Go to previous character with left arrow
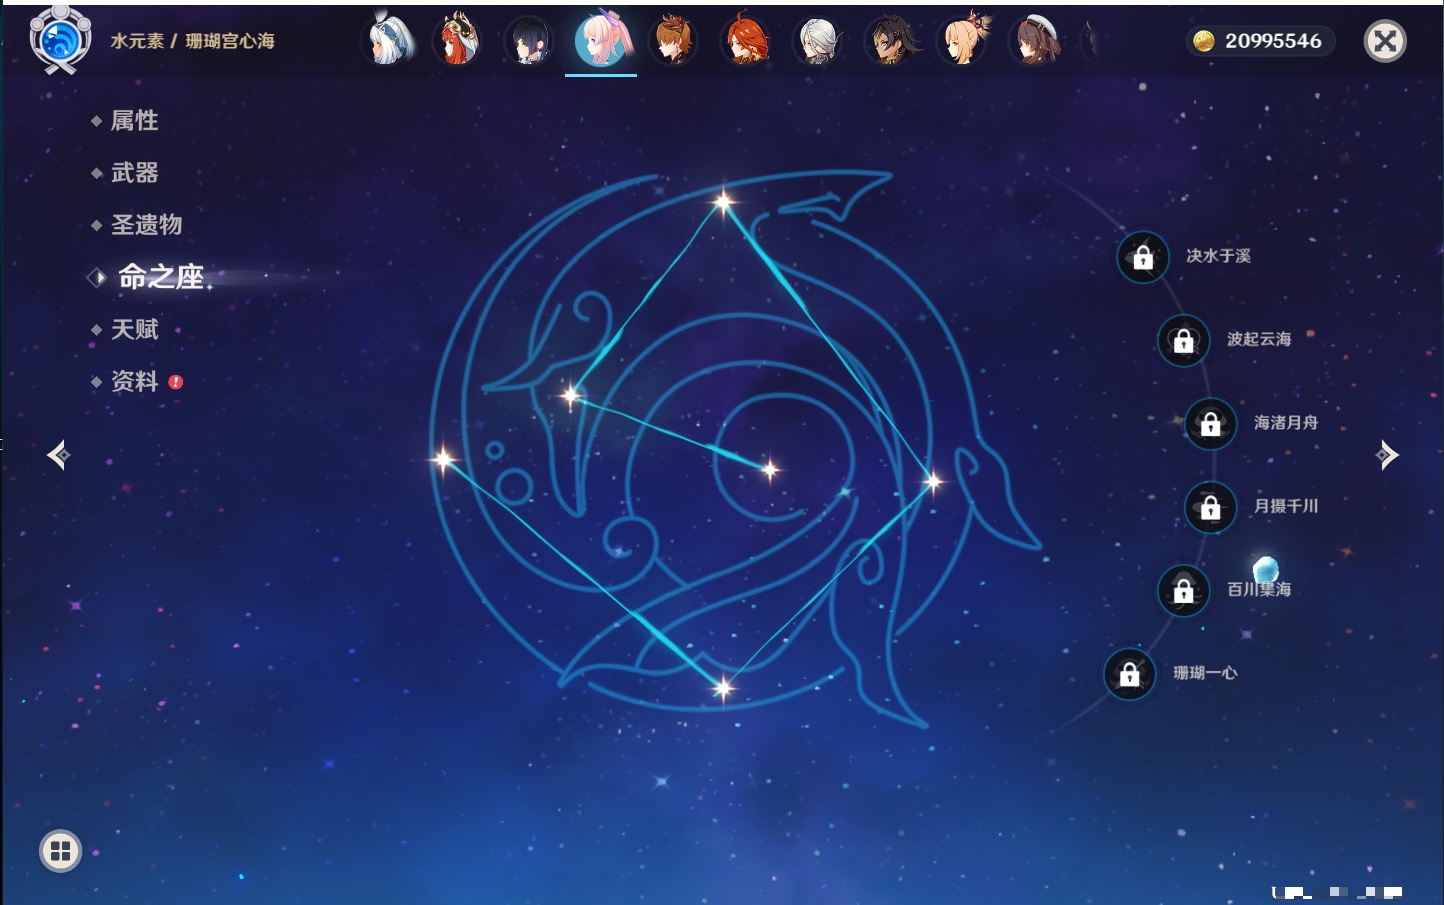1444x905 pixels. pos(58,455)
